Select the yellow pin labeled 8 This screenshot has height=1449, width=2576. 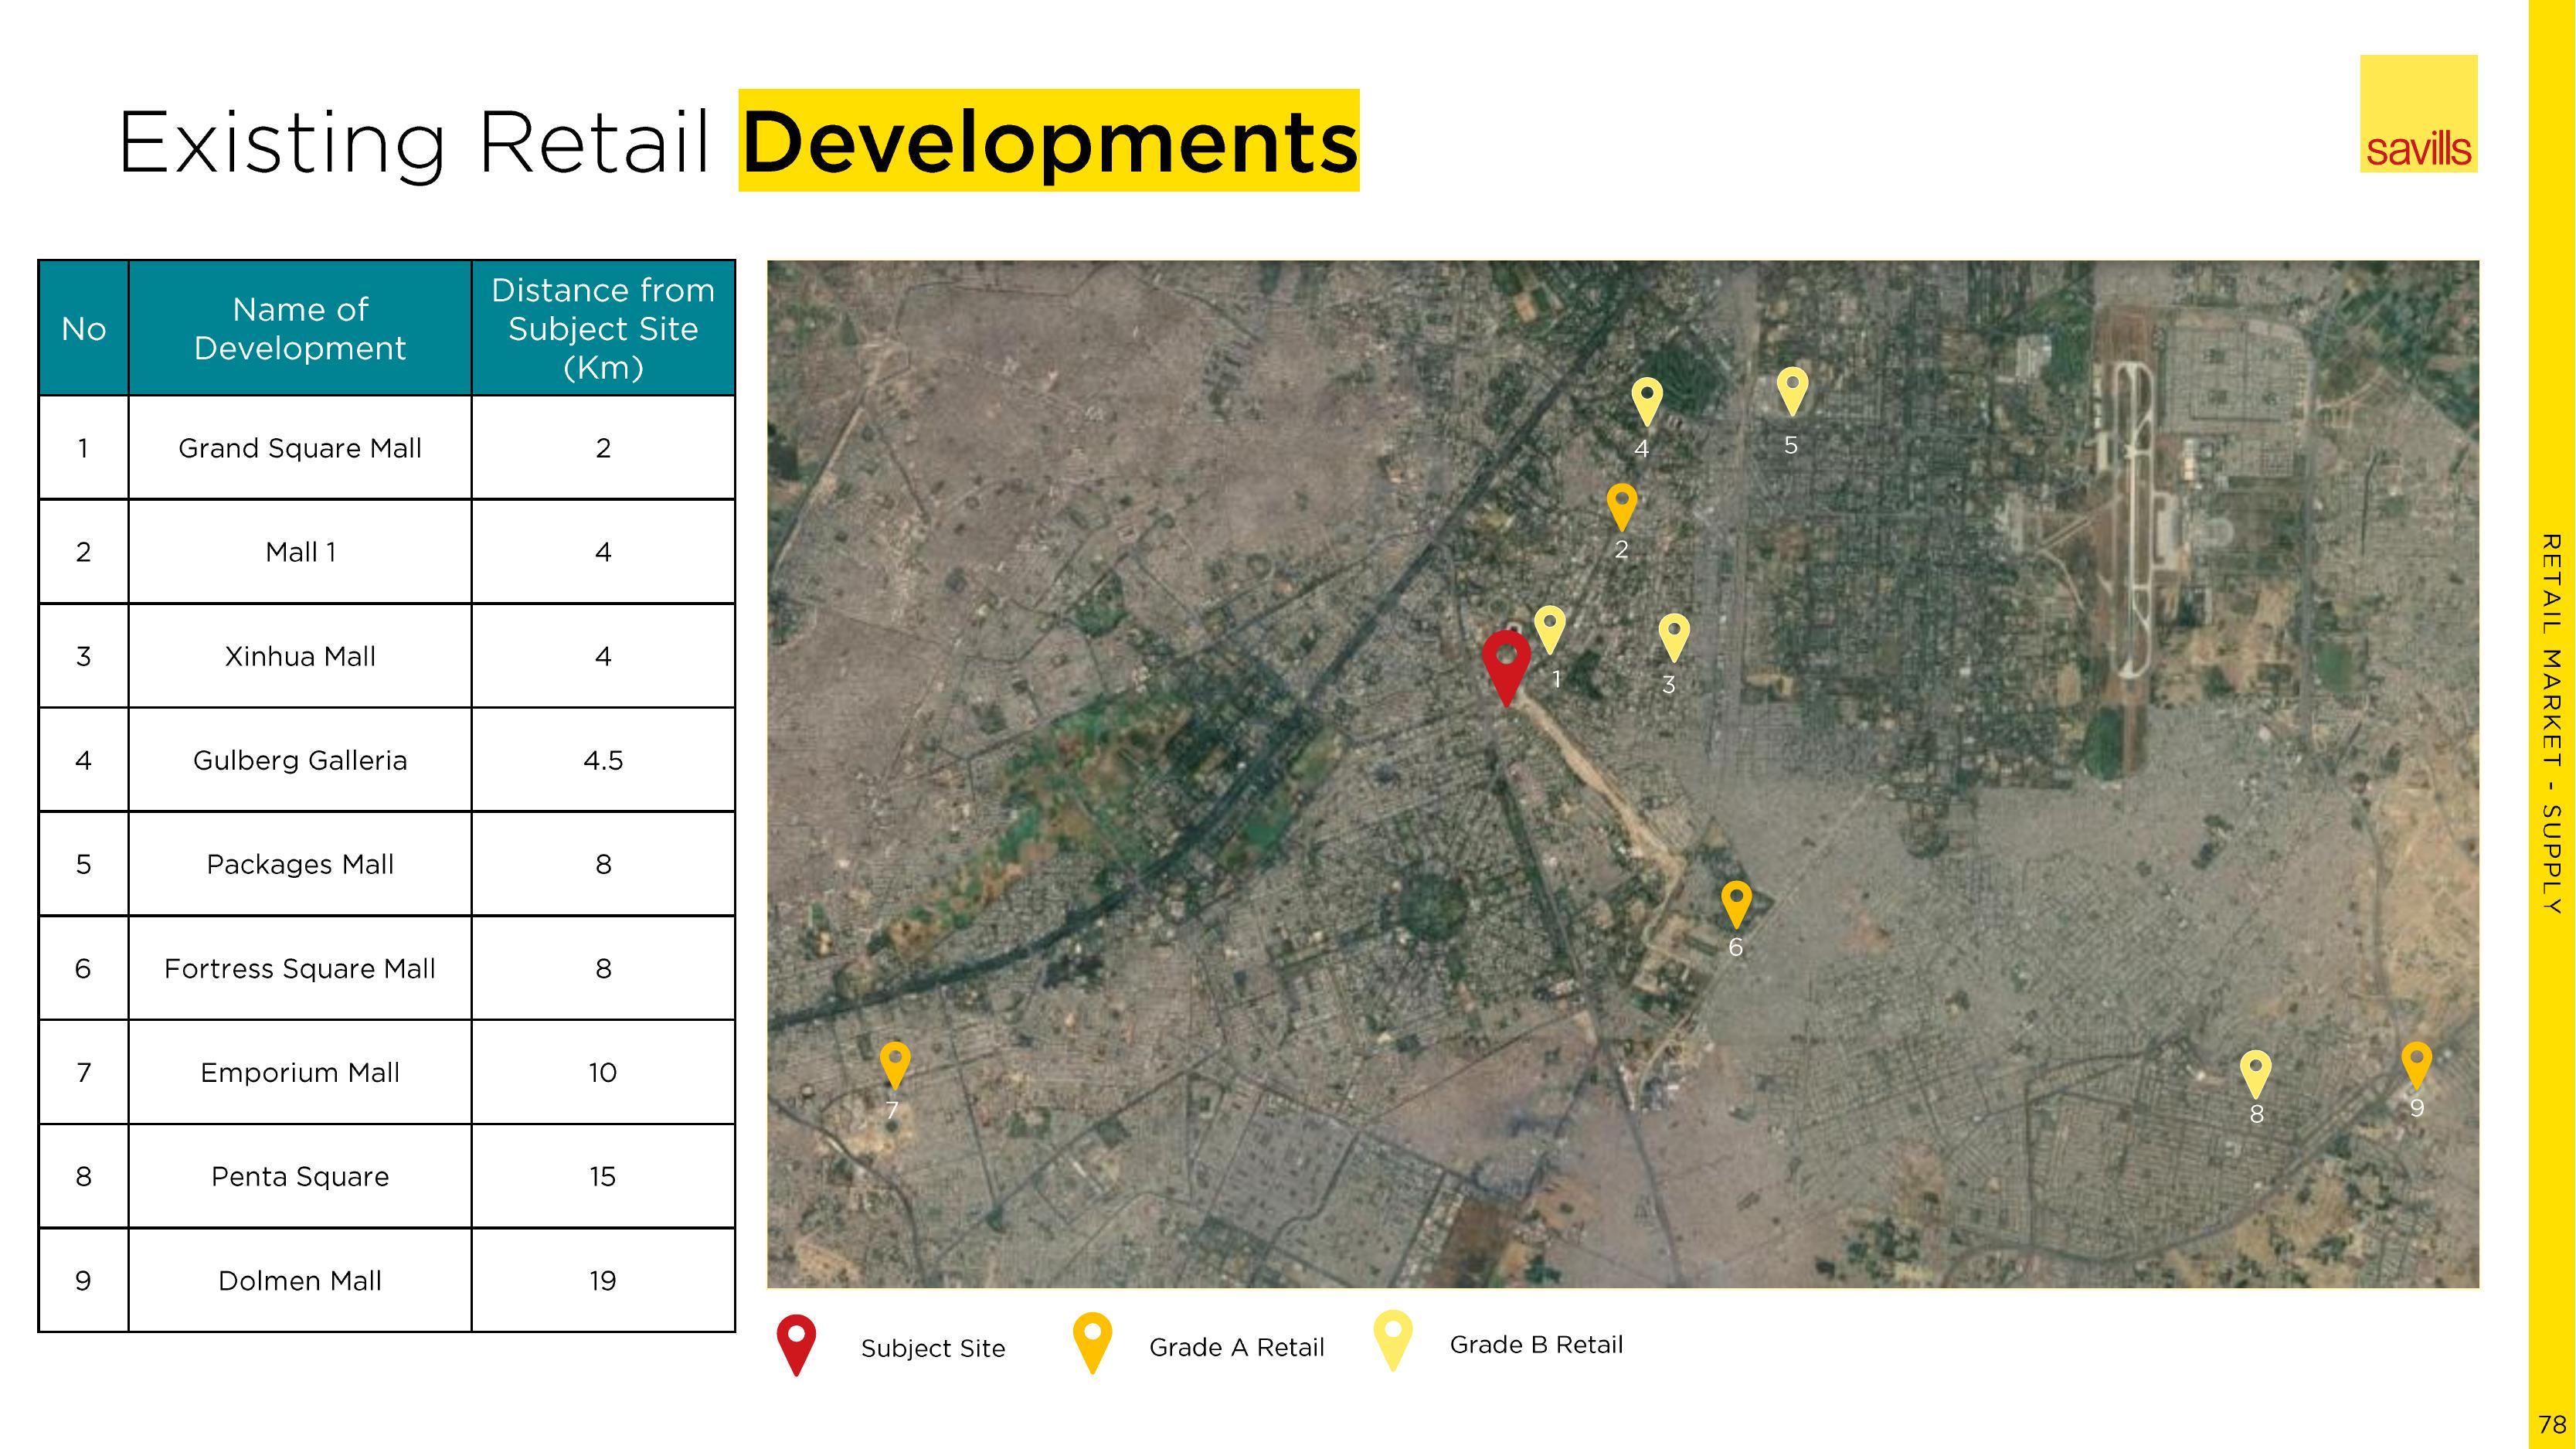(2255, 1071)
